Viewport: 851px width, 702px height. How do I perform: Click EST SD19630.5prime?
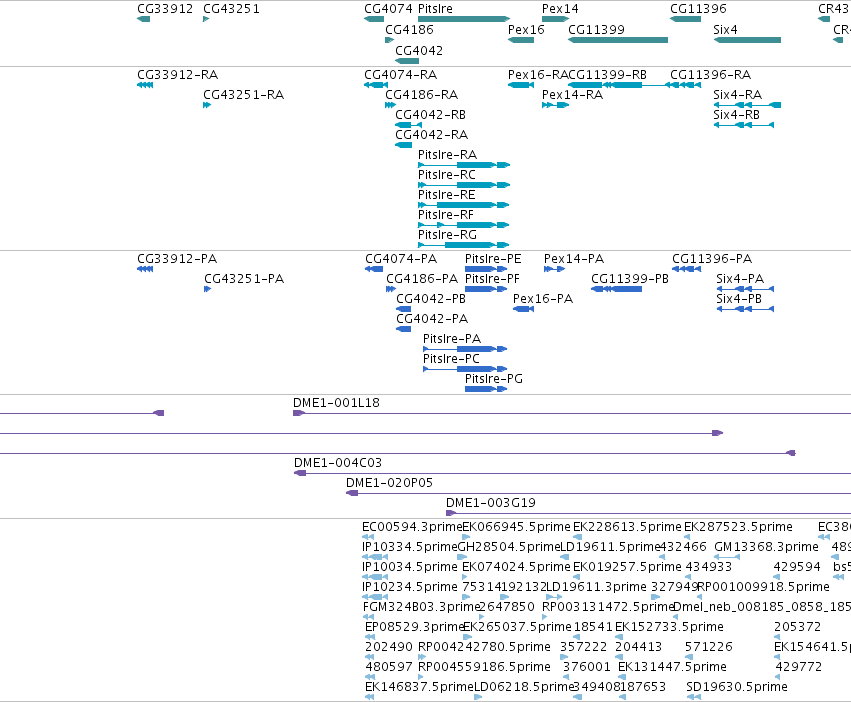(x=737, y=687)
